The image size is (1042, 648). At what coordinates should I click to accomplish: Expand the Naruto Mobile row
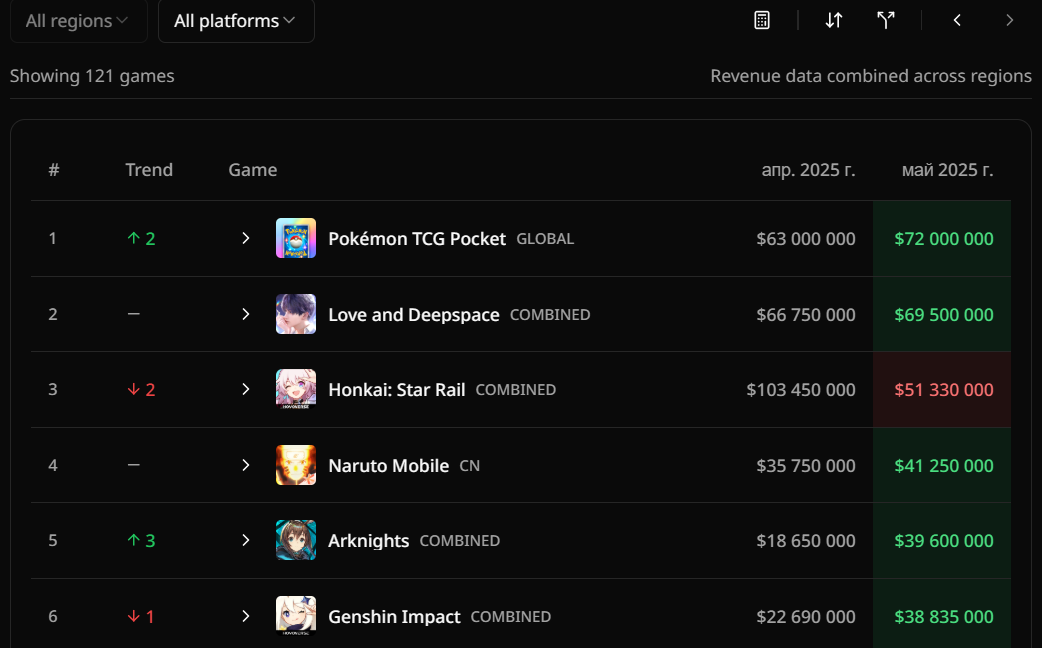click(246, 465)
